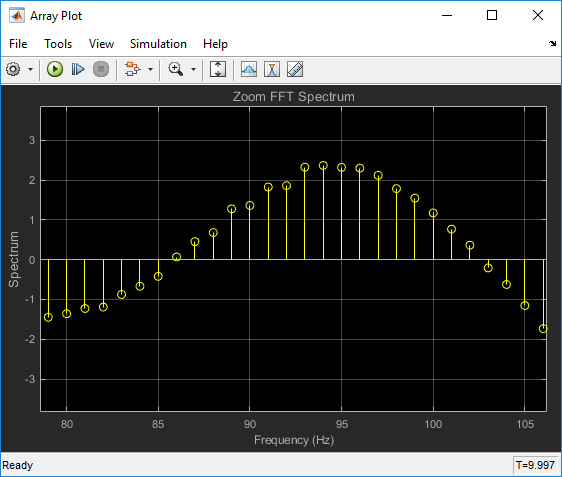Scale Y-axis limits icon

(x=218, y=69)
